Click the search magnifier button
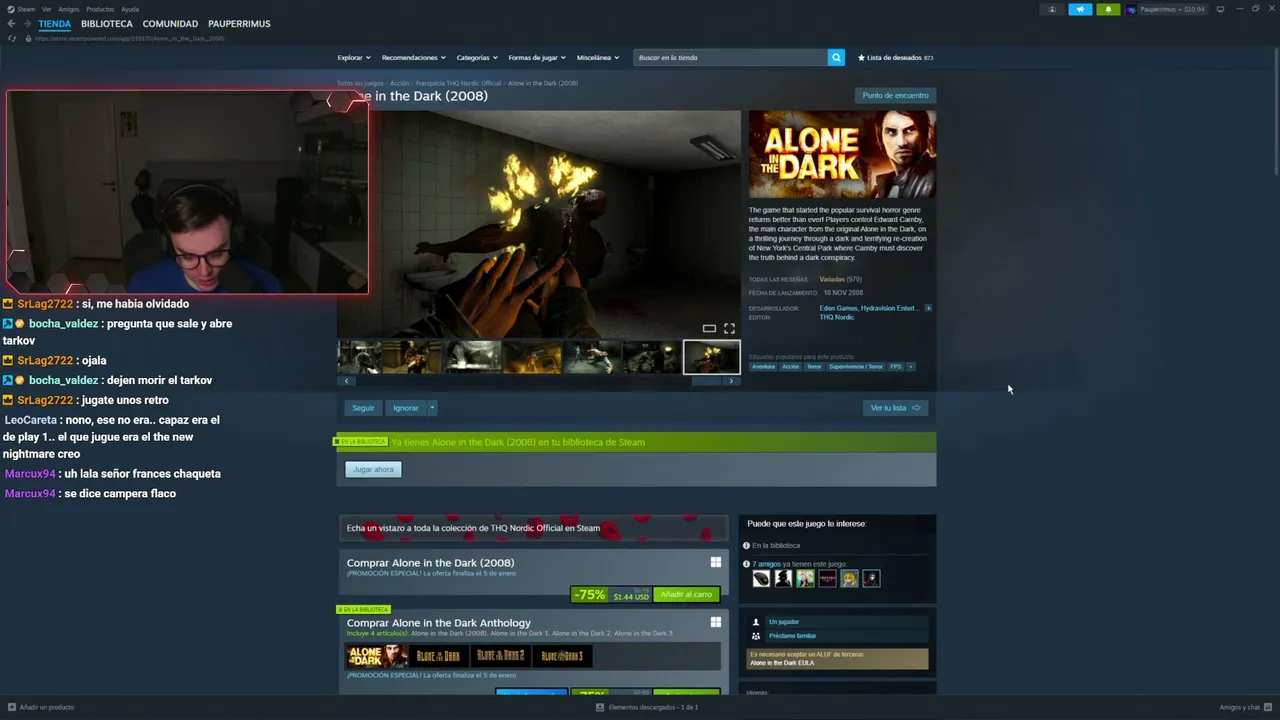The image size is (1280, 720). pyautogui.click(x=836, y=57)
